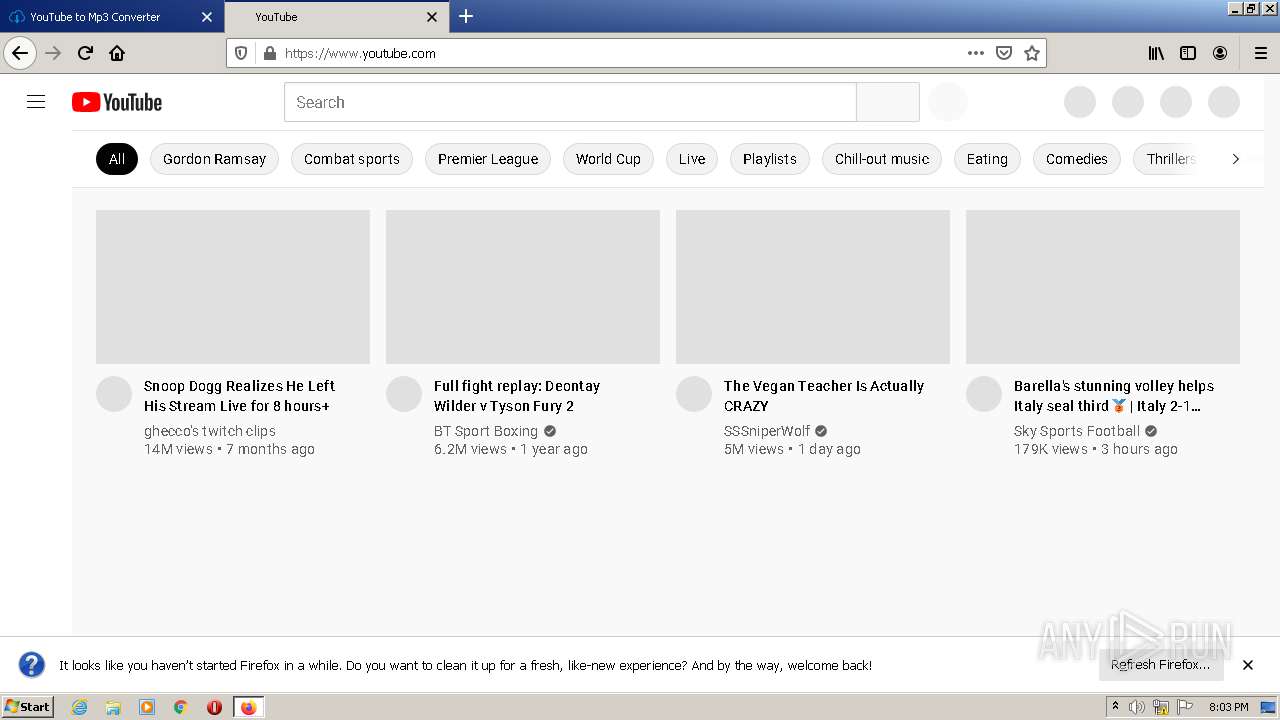The image size is (1280, 720).
Task: Filter by Live chip
Action: coord(692,159)
